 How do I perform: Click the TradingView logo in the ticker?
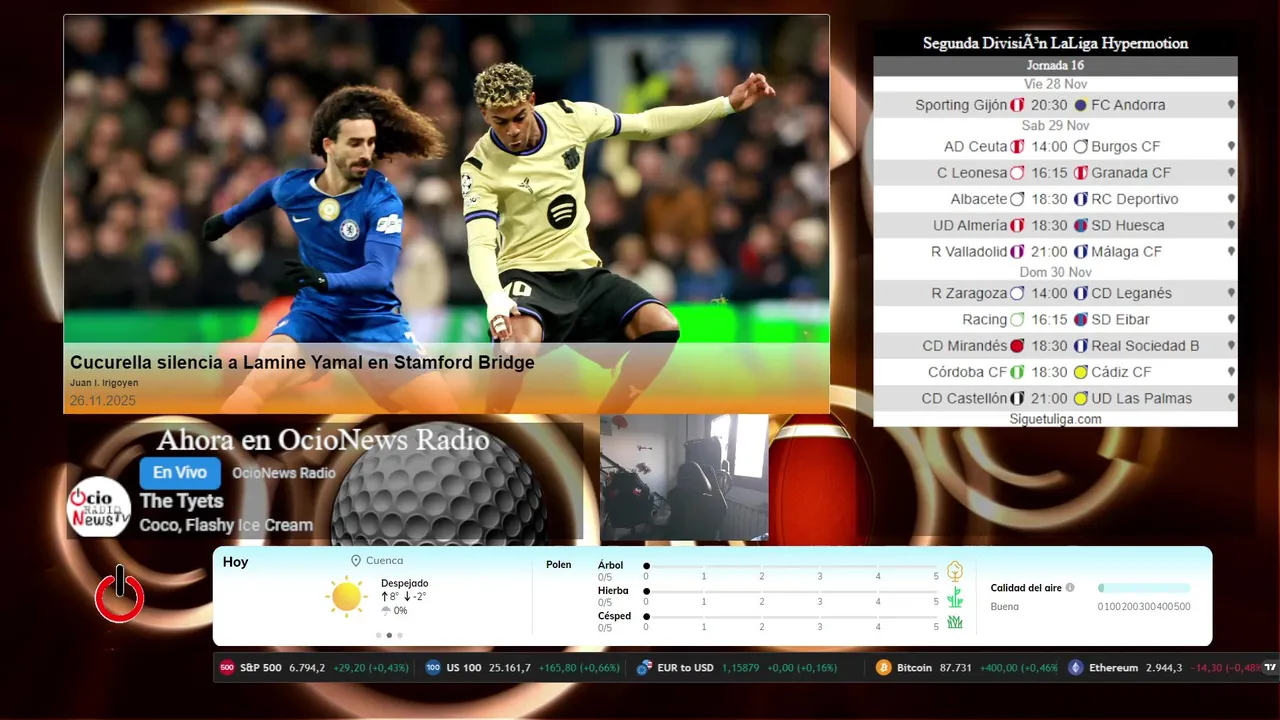[1270, 667]
